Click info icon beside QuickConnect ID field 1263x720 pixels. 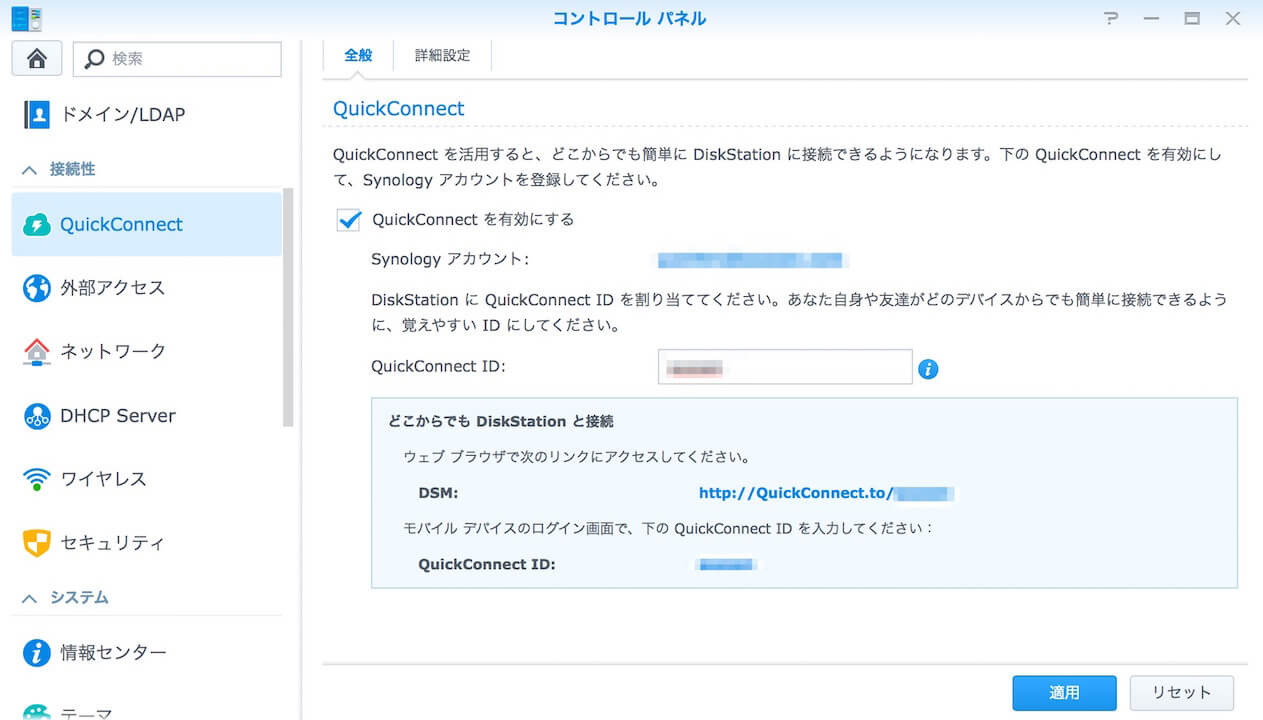click(928, 369)
